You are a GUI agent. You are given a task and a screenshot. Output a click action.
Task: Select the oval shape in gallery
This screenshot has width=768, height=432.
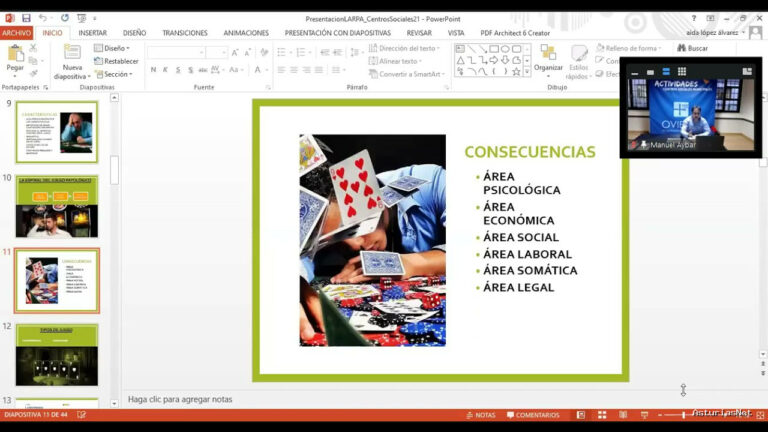tap(505, 49)
